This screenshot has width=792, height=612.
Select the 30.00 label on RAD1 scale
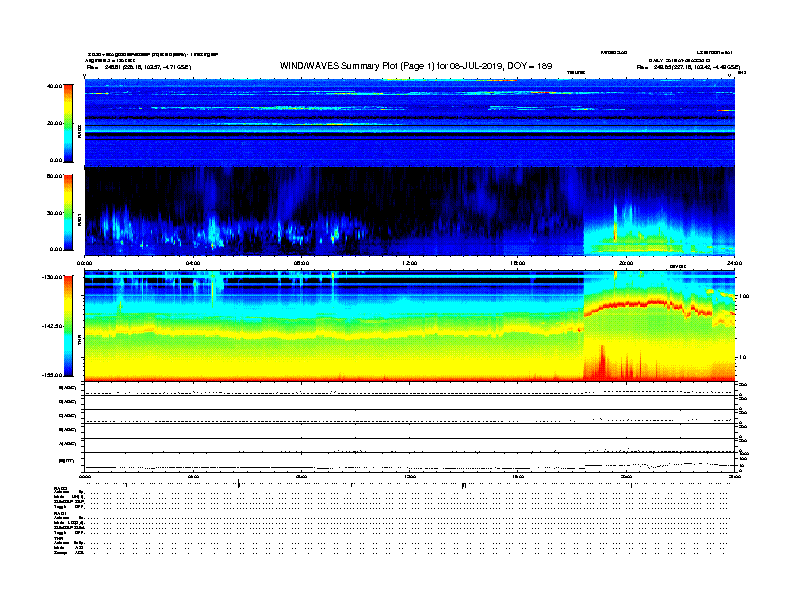tap(55, 213)
